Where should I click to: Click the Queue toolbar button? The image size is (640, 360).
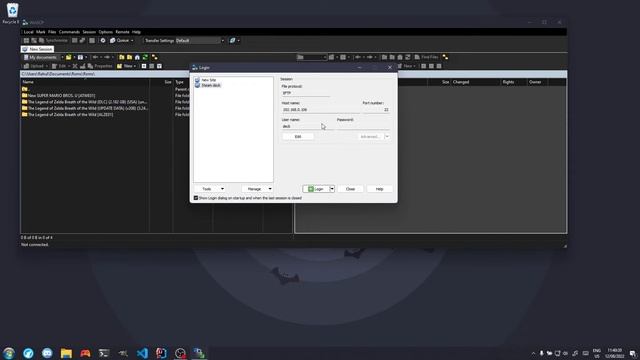coord(120,40)
